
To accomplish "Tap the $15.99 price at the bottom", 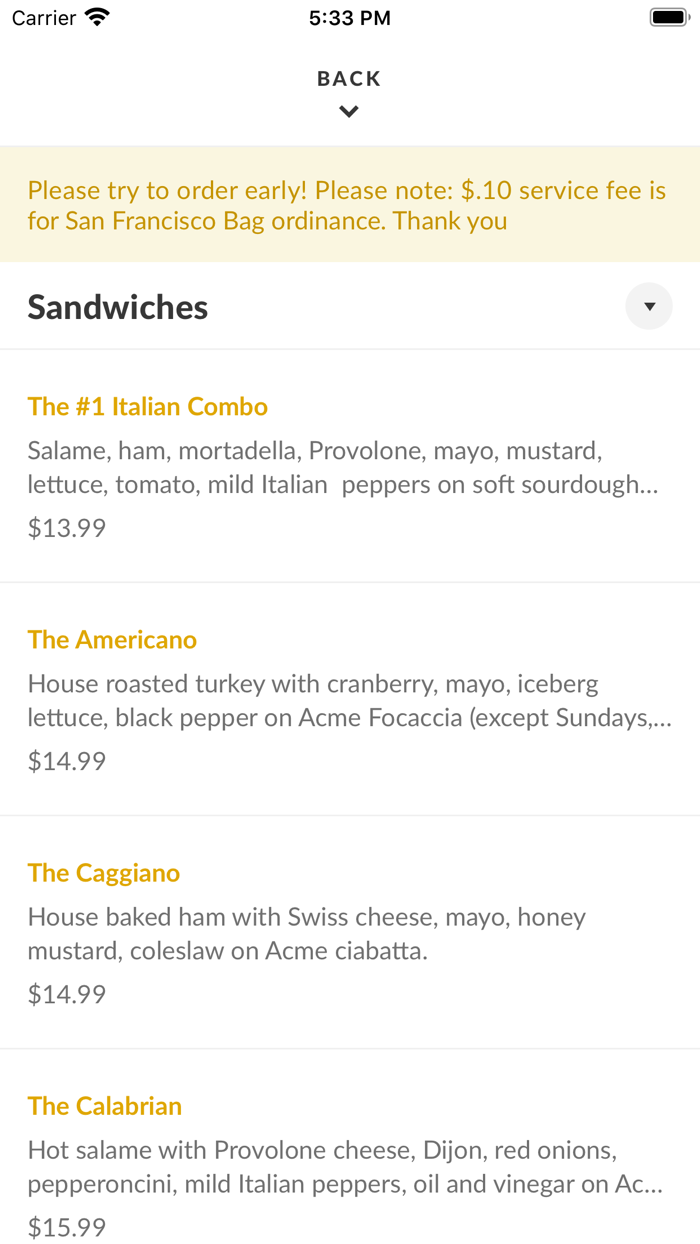I will [x=66, y=1227].
